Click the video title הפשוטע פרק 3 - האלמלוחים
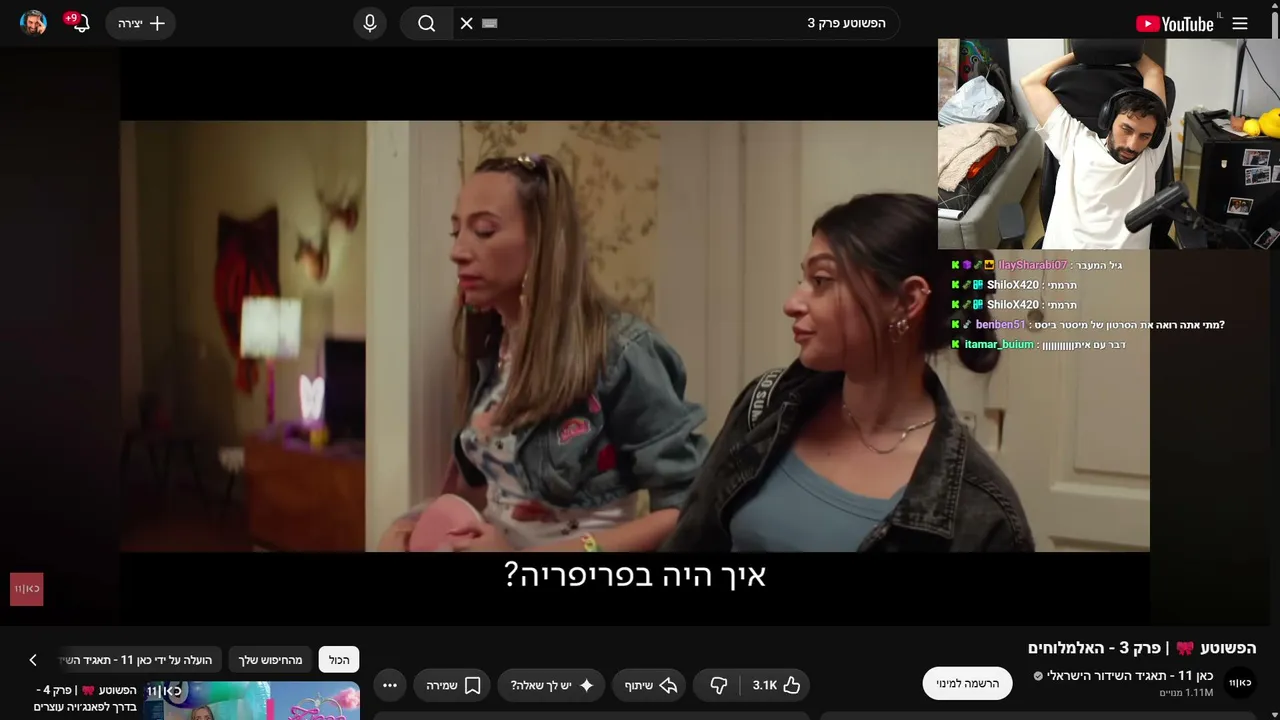 1142,648
